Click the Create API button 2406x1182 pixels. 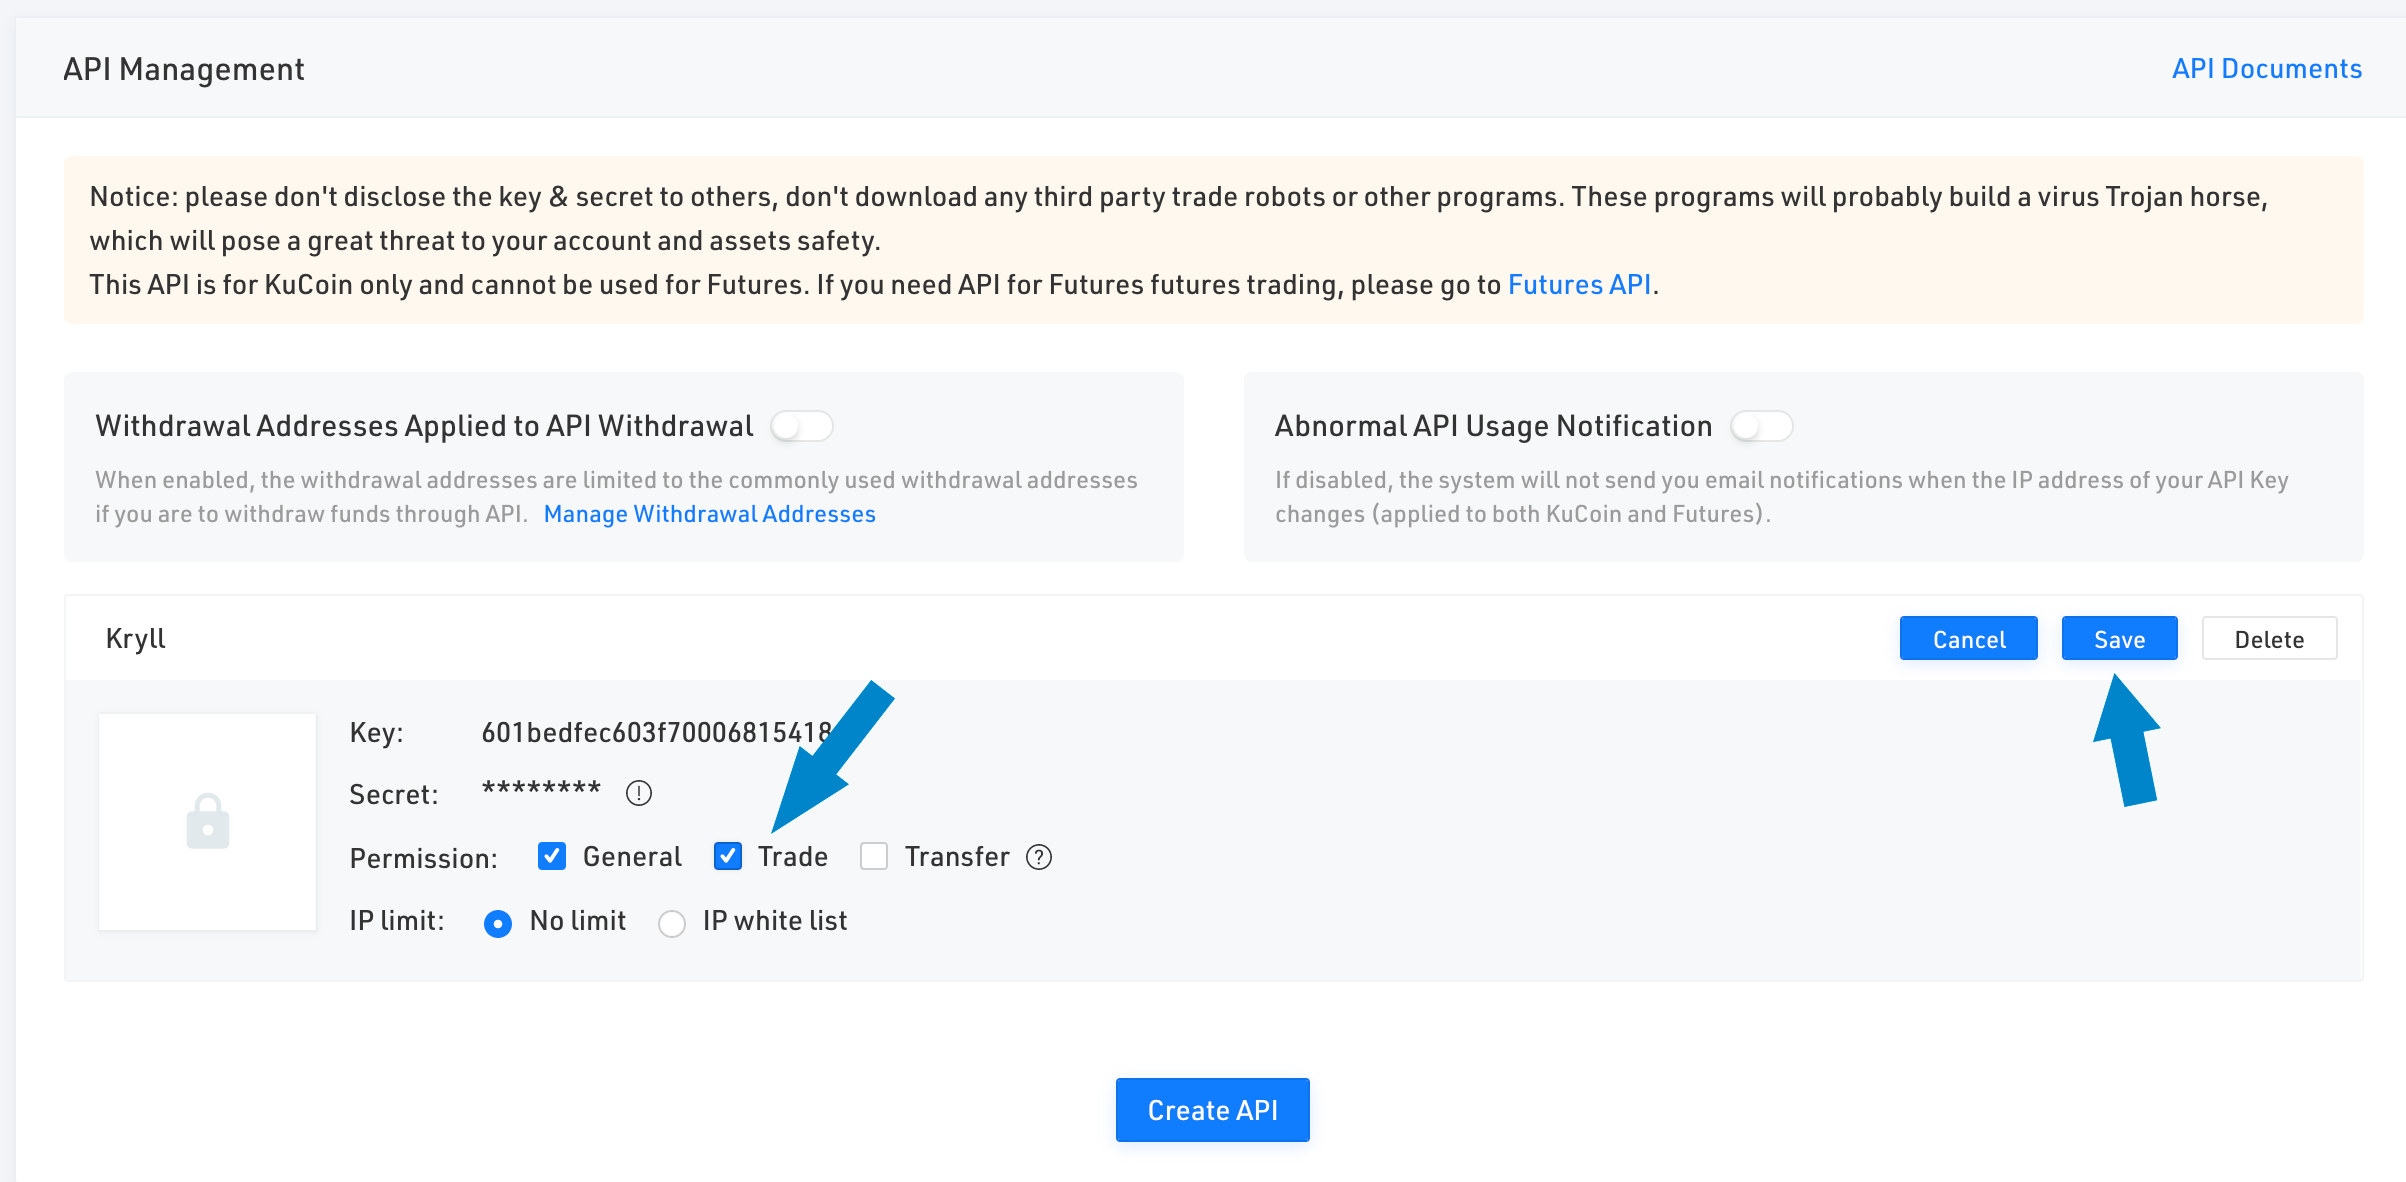pos(1213,1110)
